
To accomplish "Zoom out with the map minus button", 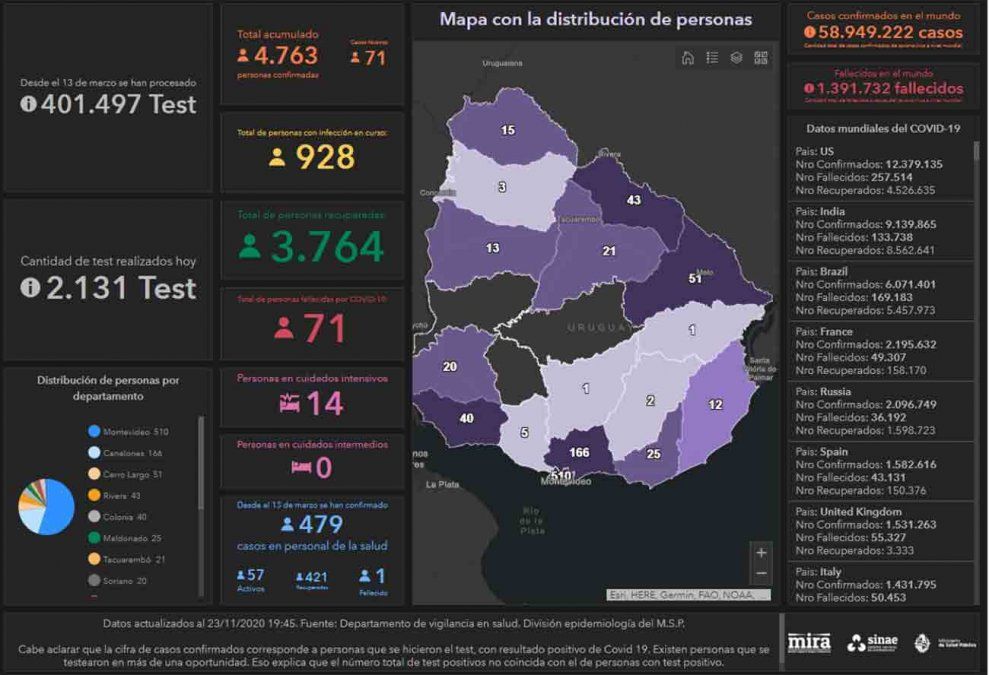I will click(x=762, y=573).
